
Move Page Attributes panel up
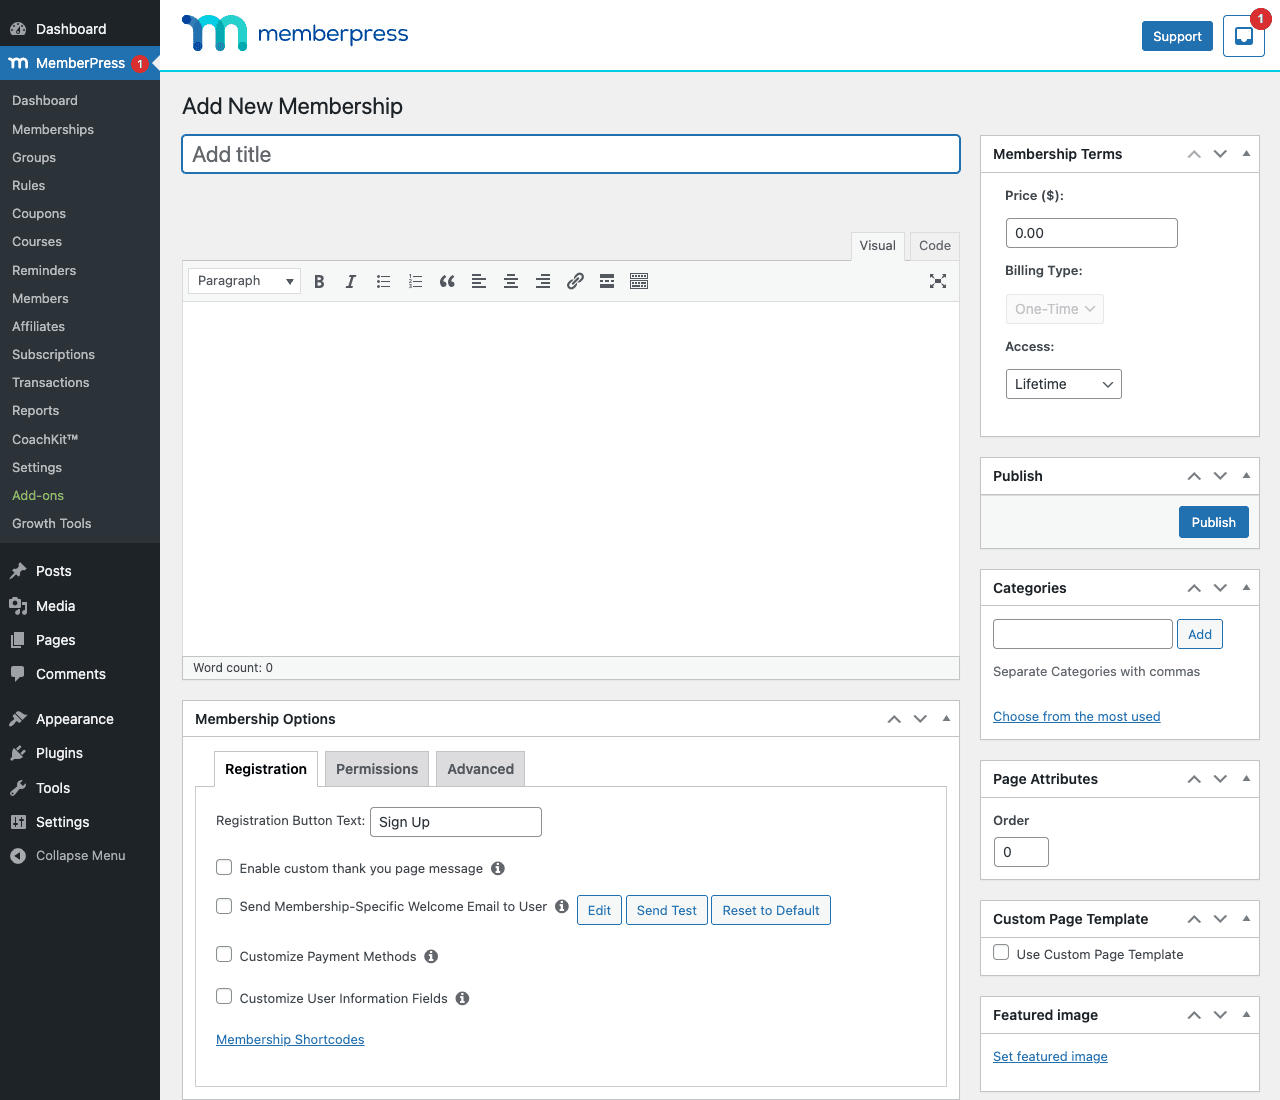coord(1194,779)
